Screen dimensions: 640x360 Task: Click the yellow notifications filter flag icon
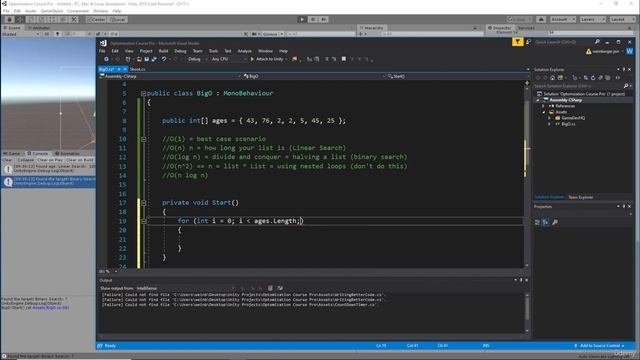point(518,42)
